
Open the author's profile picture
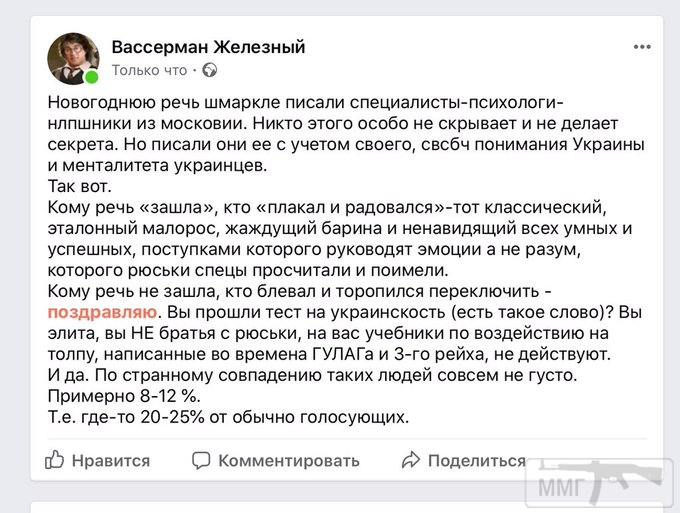72,58
